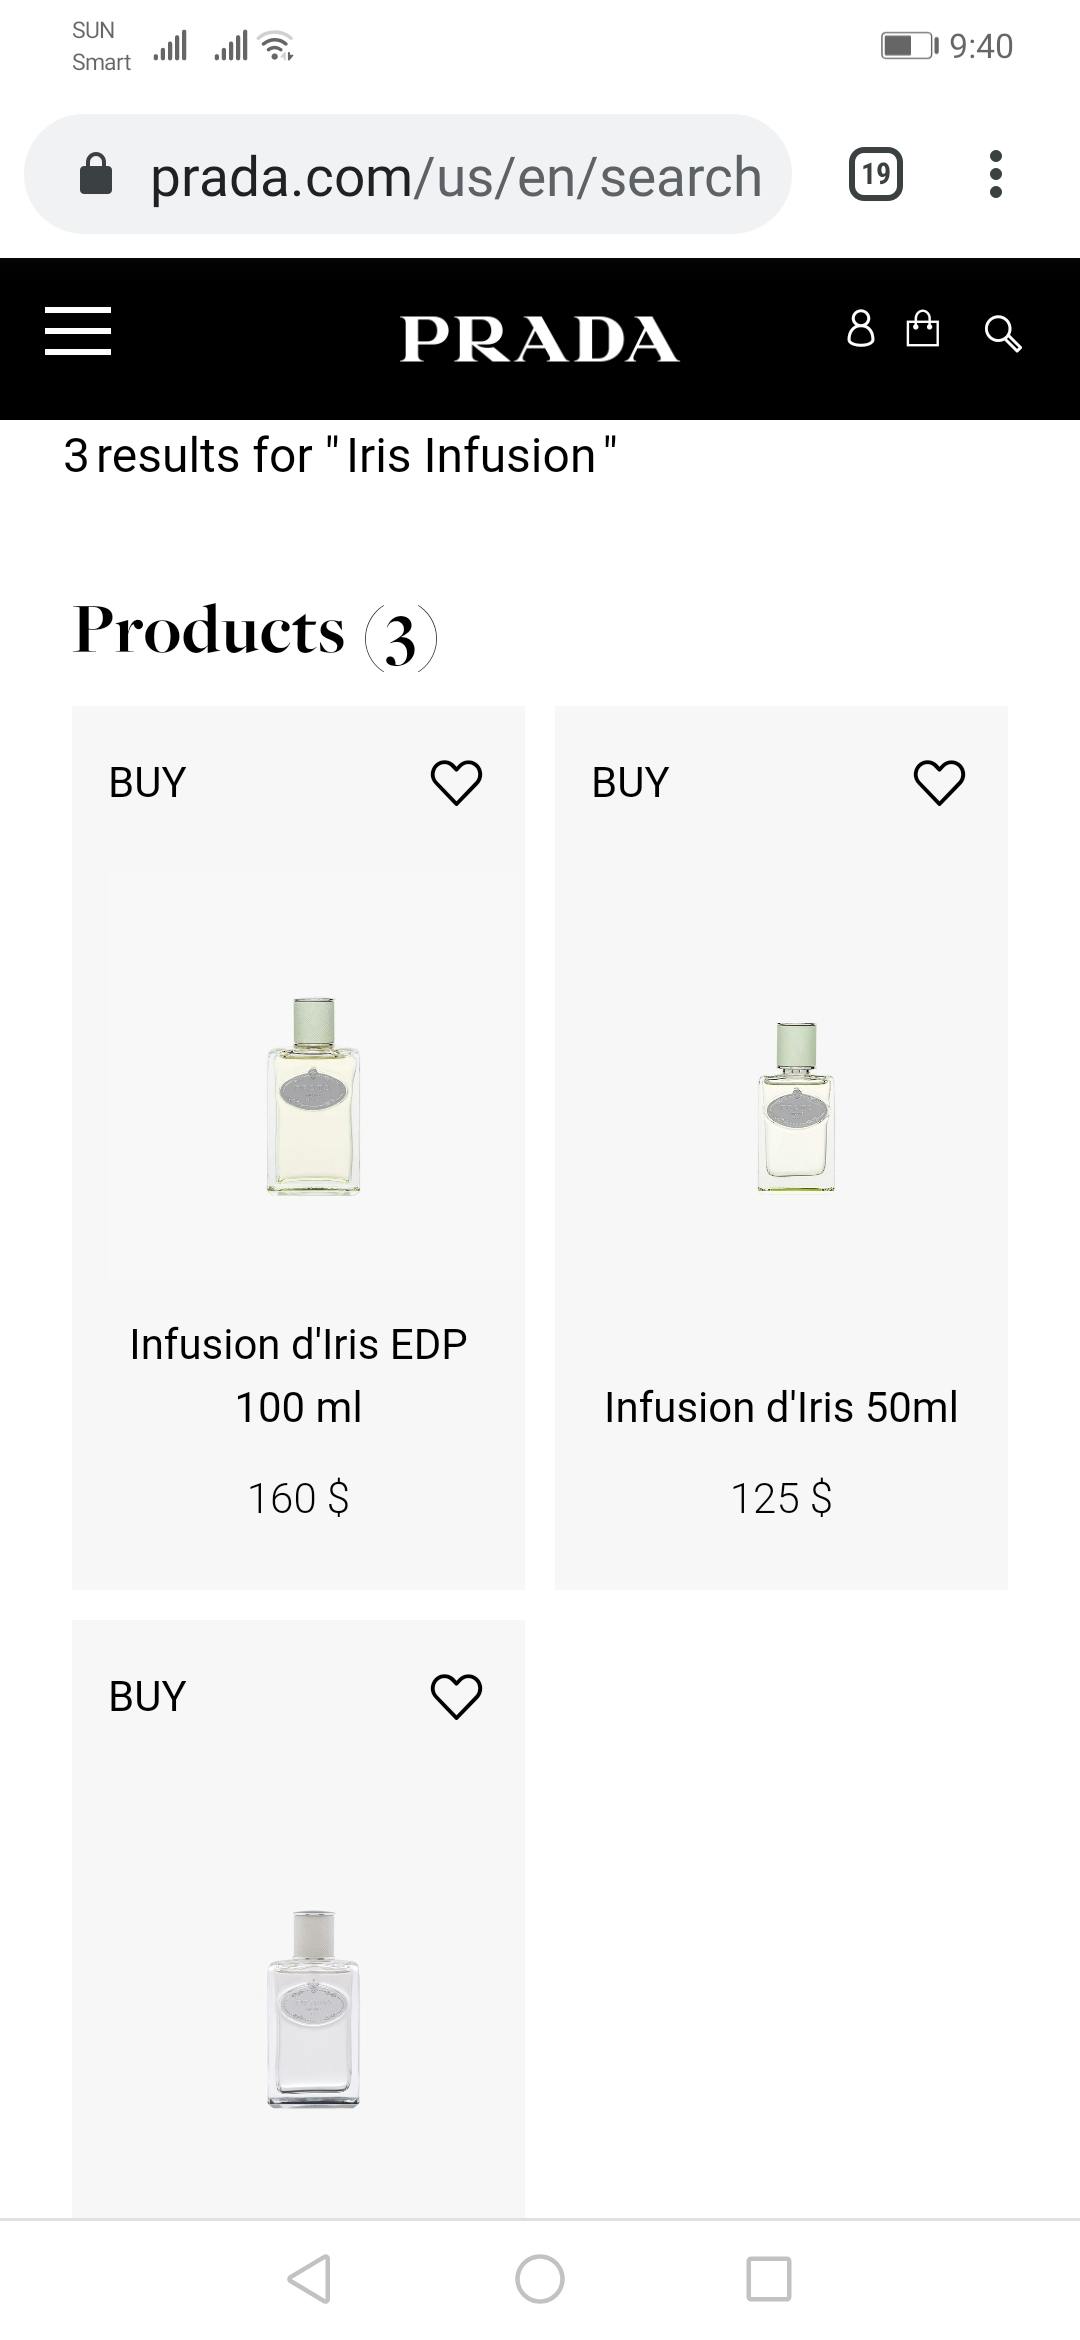Open the account profile icon
Viewport: 1080px width, 2340px height.
pyautogui.click(x=860, y=329)
